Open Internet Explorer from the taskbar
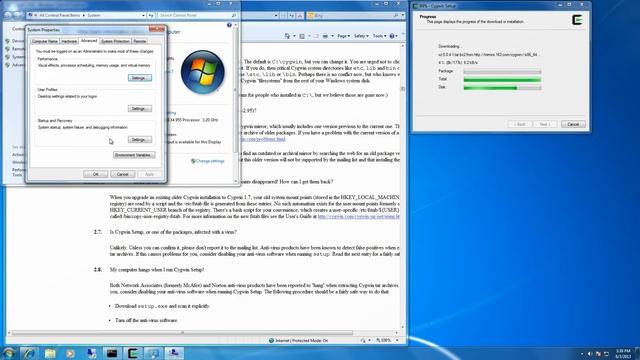 29,353
